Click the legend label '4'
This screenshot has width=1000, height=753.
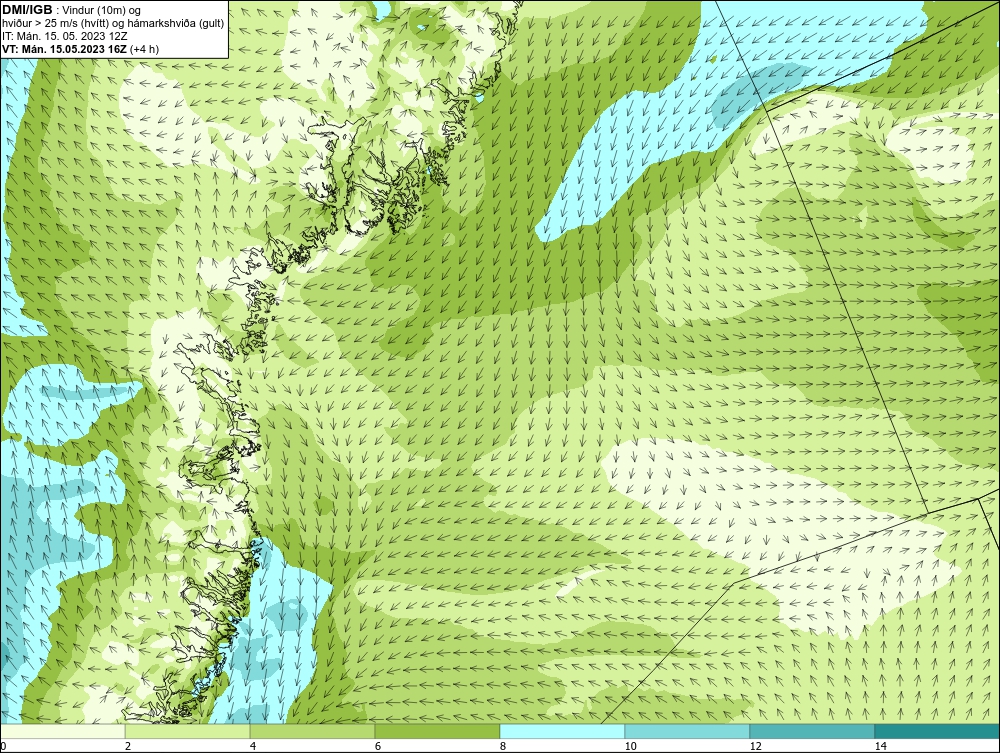click(x=253, y=747)
